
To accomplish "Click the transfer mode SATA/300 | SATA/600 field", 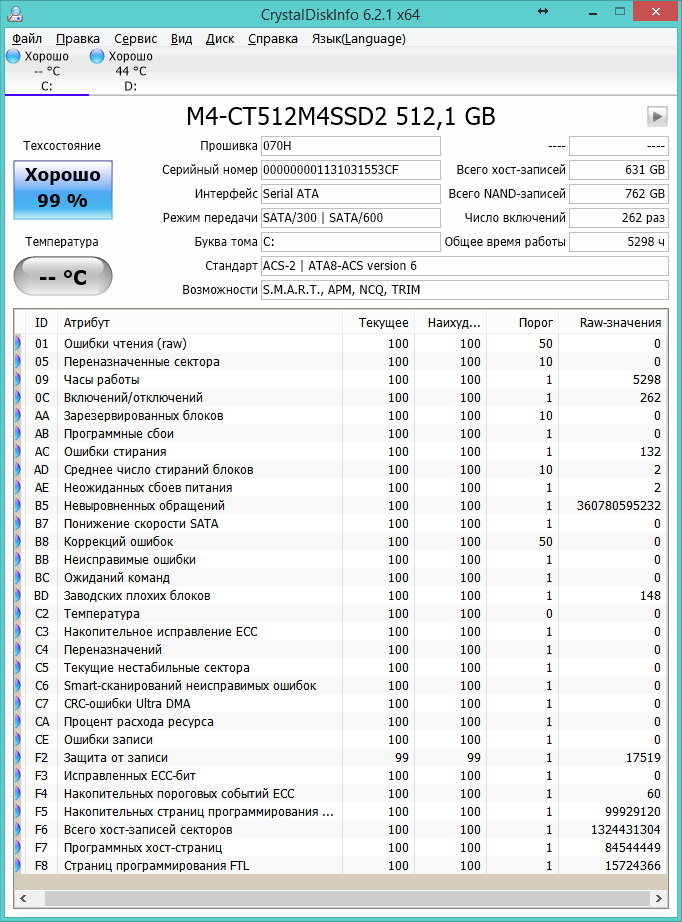I will coord(350,218).
